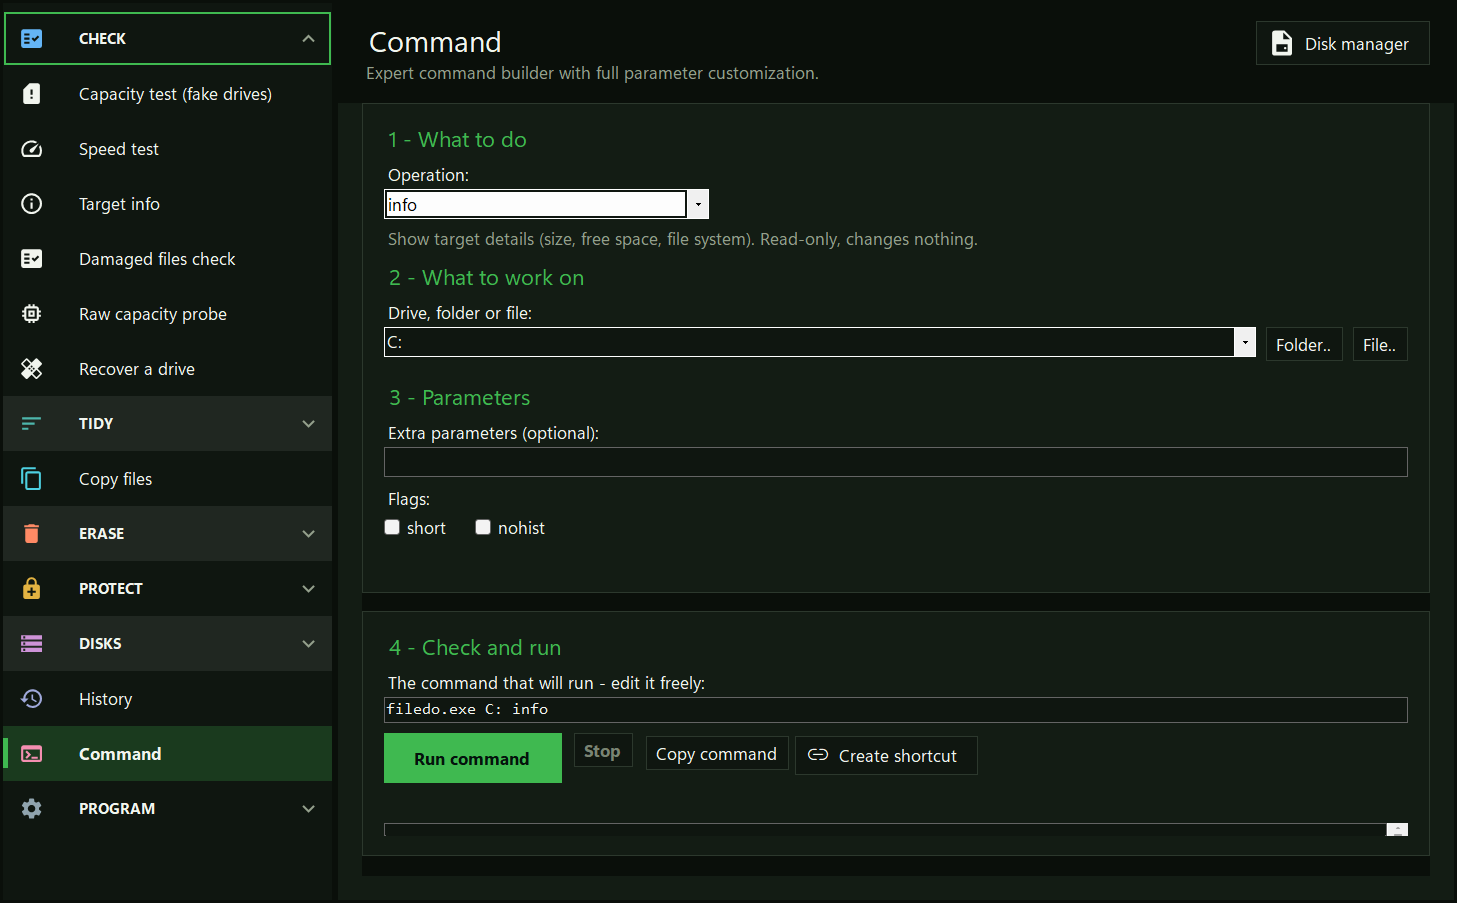Expand the DISKS section chevron
This screenshot has width=1457, height=903.
[x=308, y=644]
